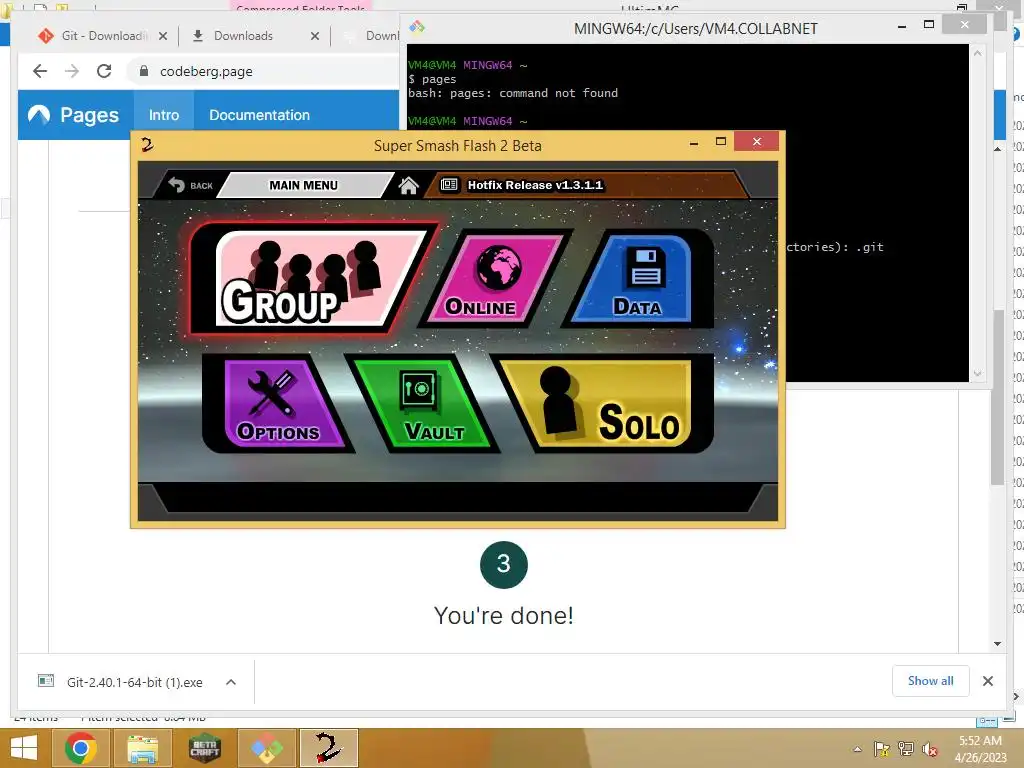Click the browser page scroll-down arrow
The width and height of the screenshot is (1024, 768).
coord(997,644)
